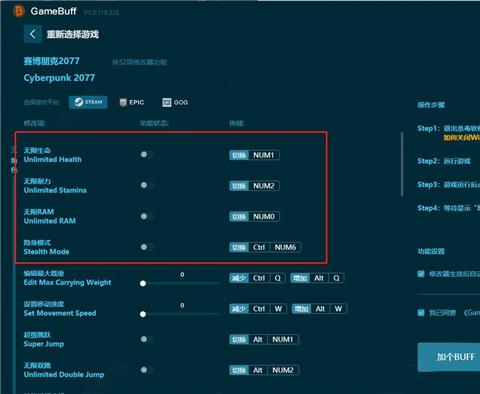The image size is (480, 394).
Task: Enable Unlimited RAM switch
Action: pyautogui.click(x=146, y=216)
